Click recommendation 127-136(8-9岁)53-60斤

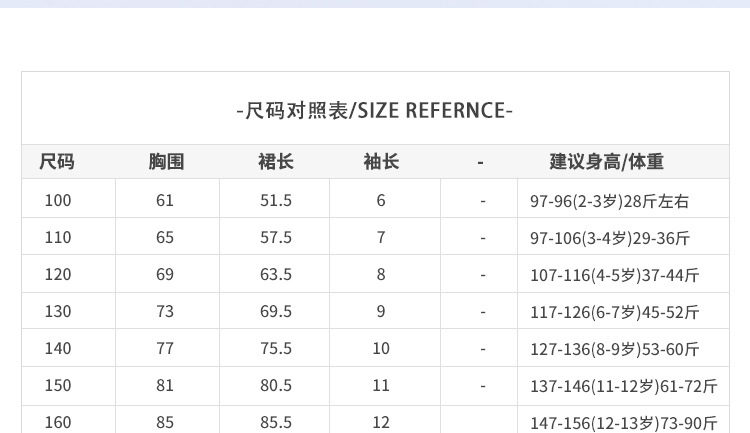[615, 349]
